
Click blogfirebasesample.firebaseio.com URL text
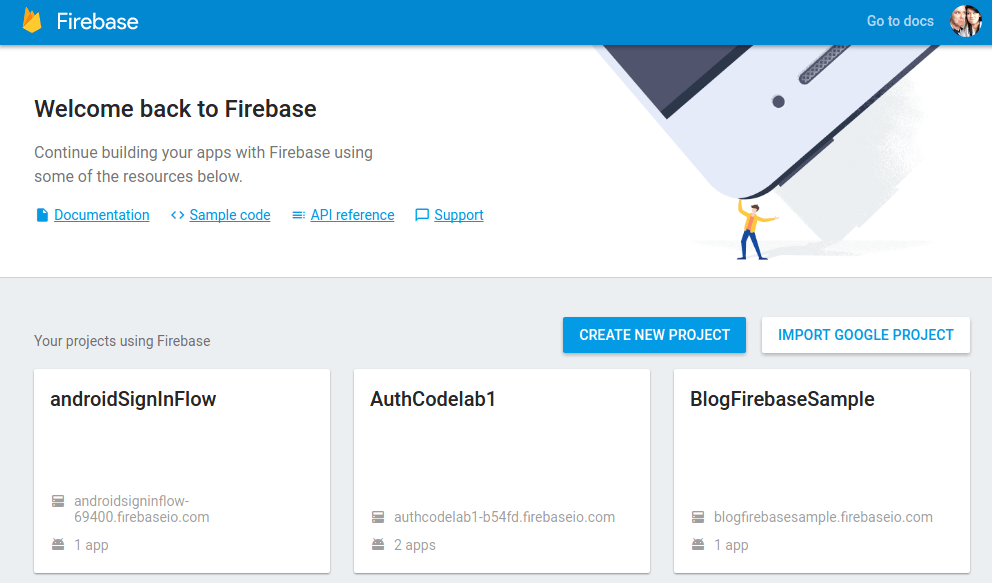point(823,517)
